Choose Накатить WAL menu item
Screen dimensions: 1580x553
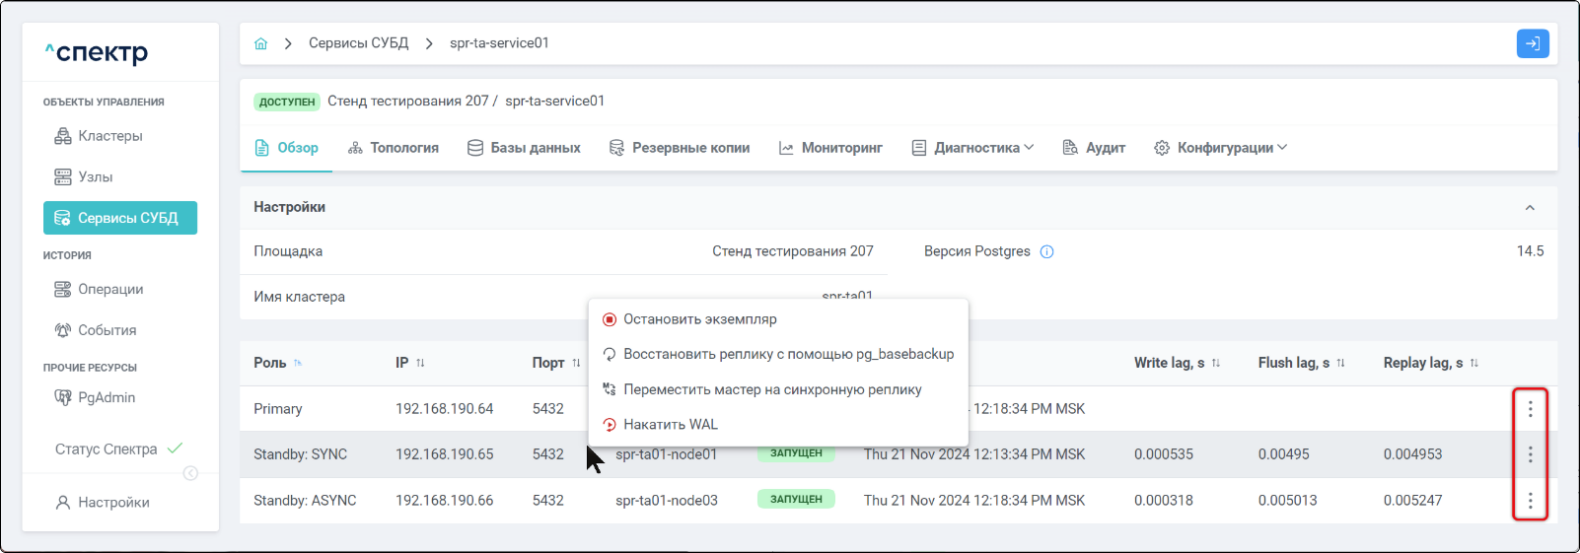tap(670, 425)
